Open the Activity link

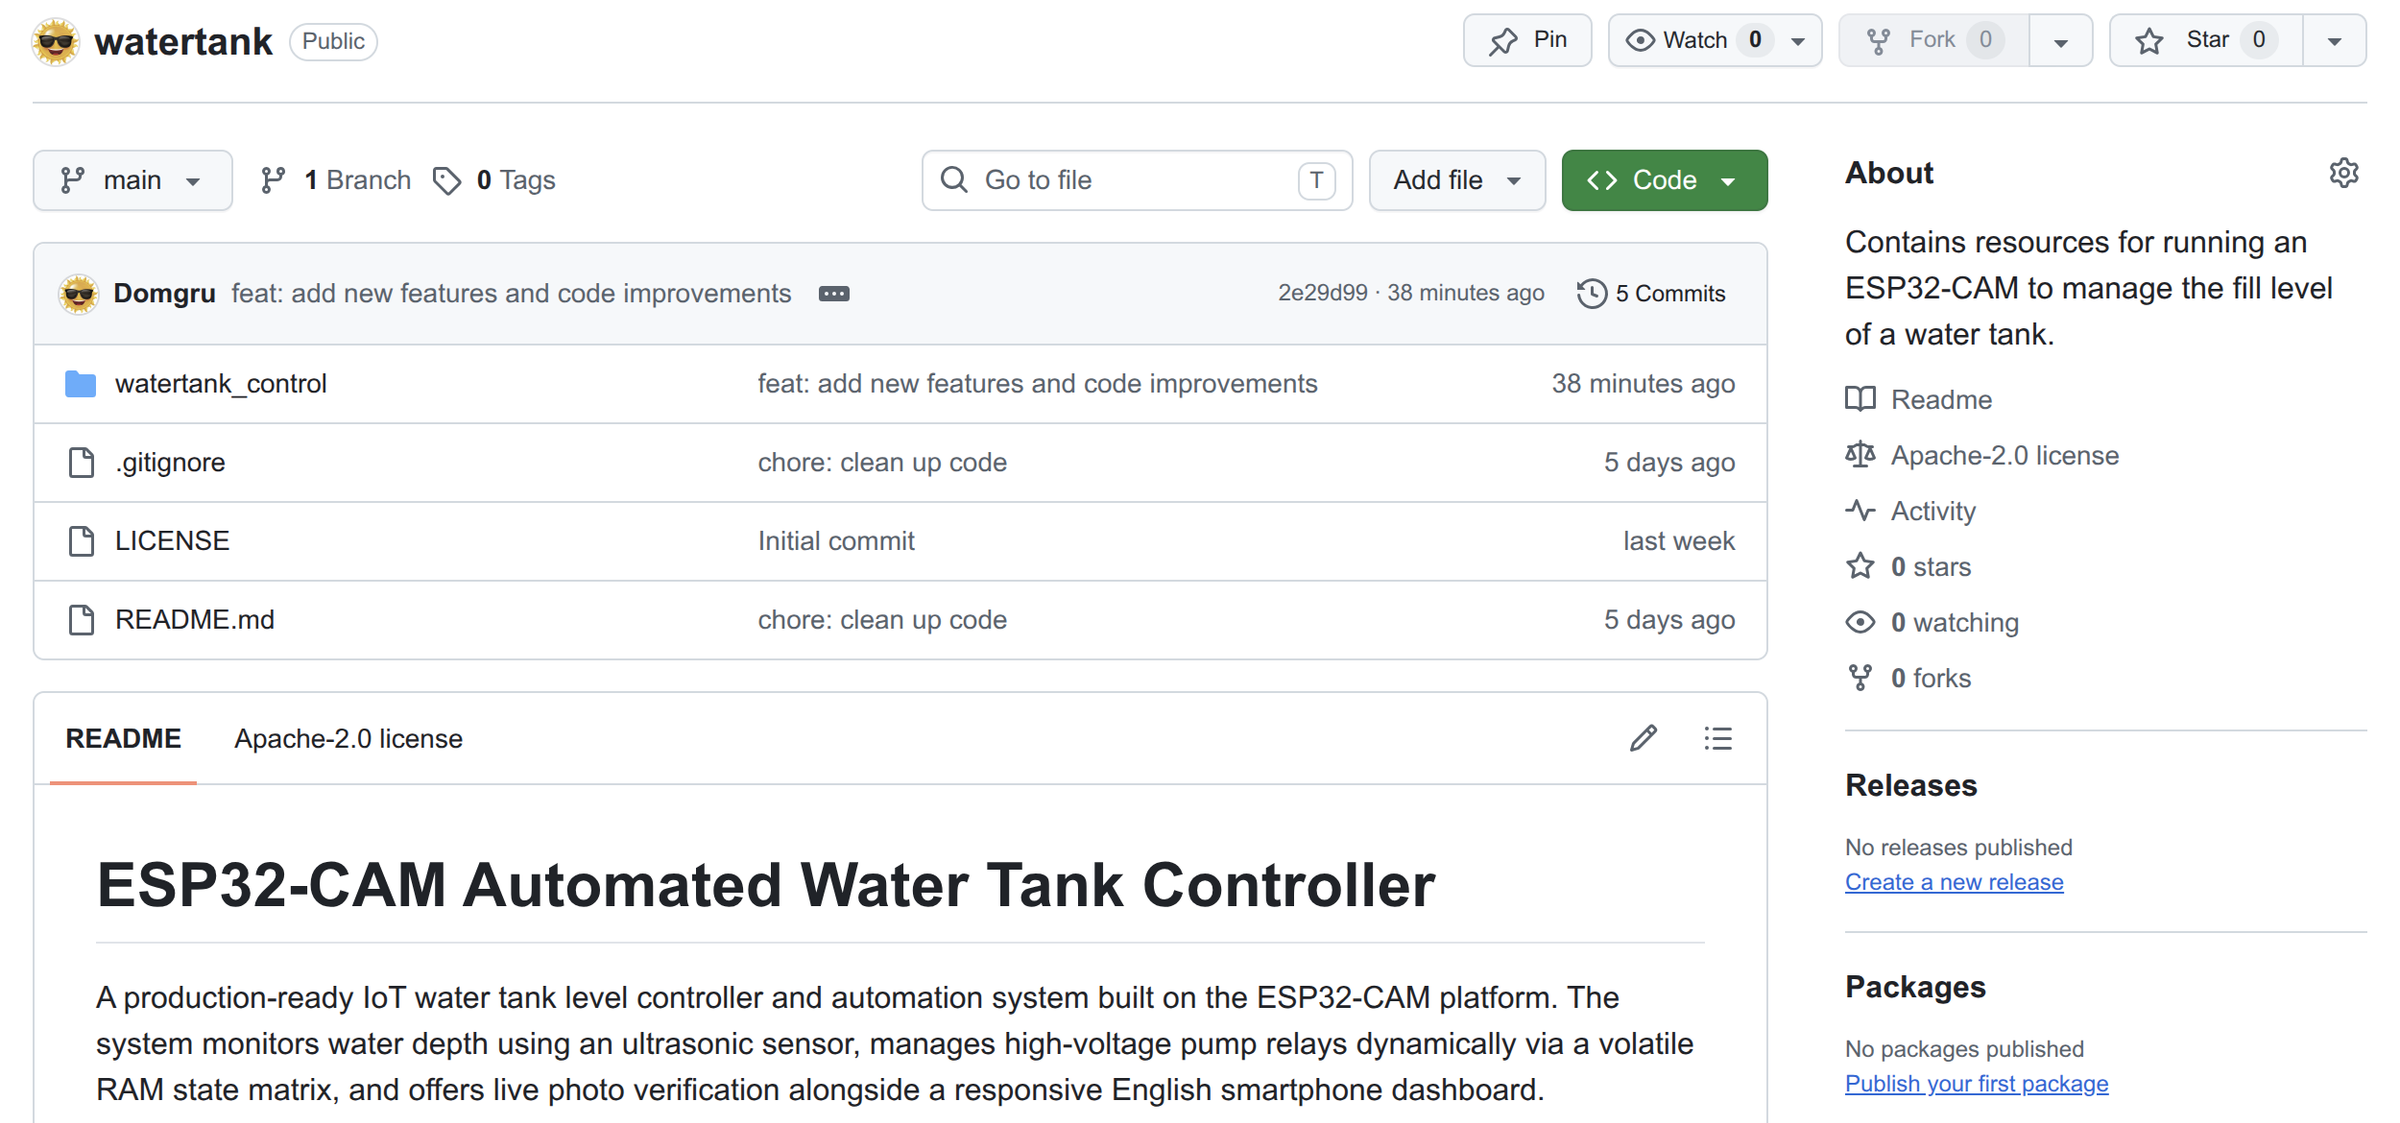pyautogui.click(x=1933, y=511)
